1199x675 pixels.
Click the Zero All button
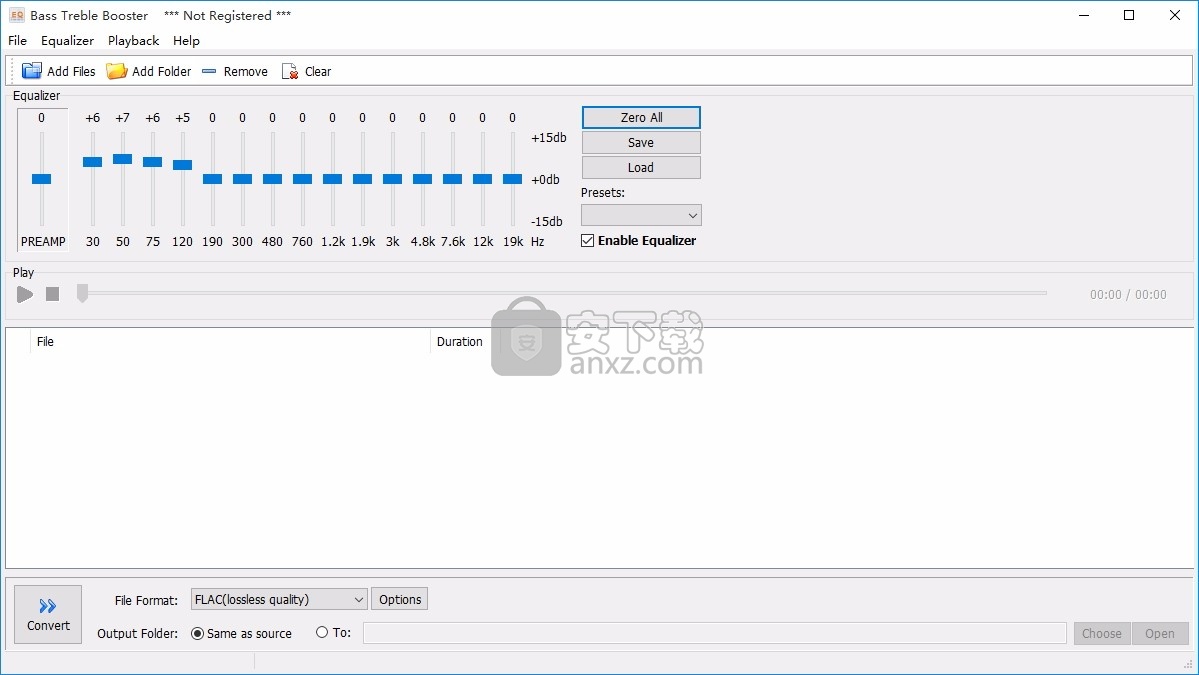[x=641, y=118]
